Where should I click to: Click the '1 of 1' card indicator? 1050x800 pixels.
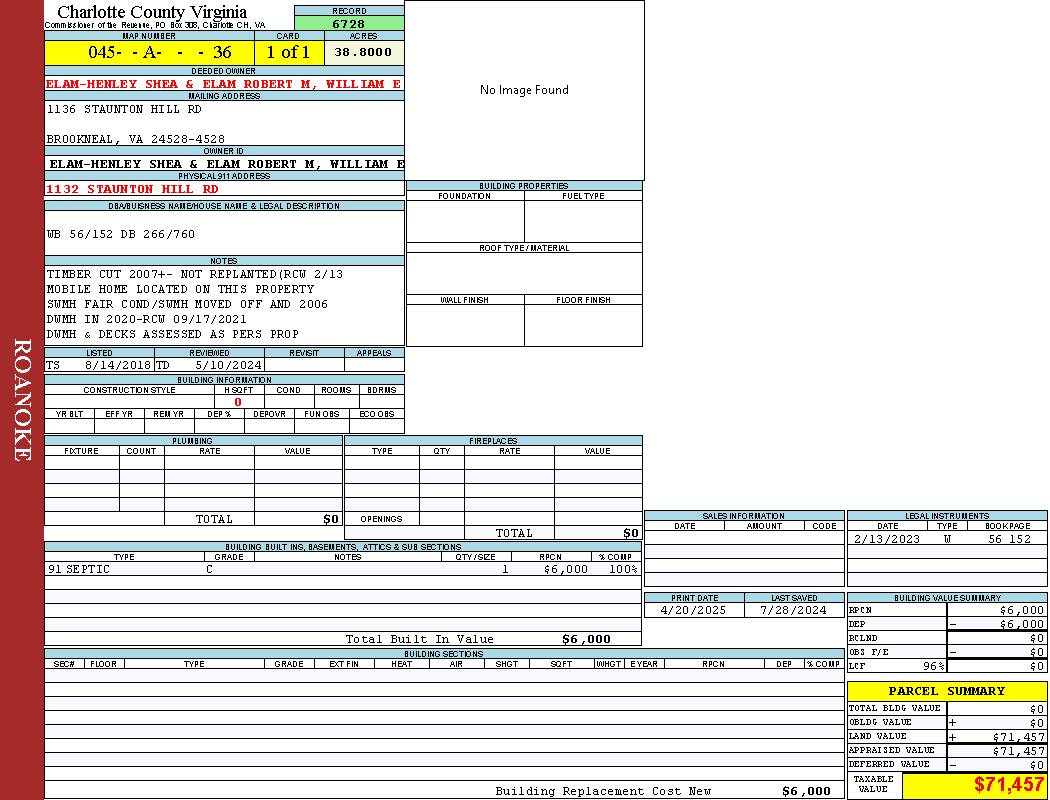tap(288, 53)
